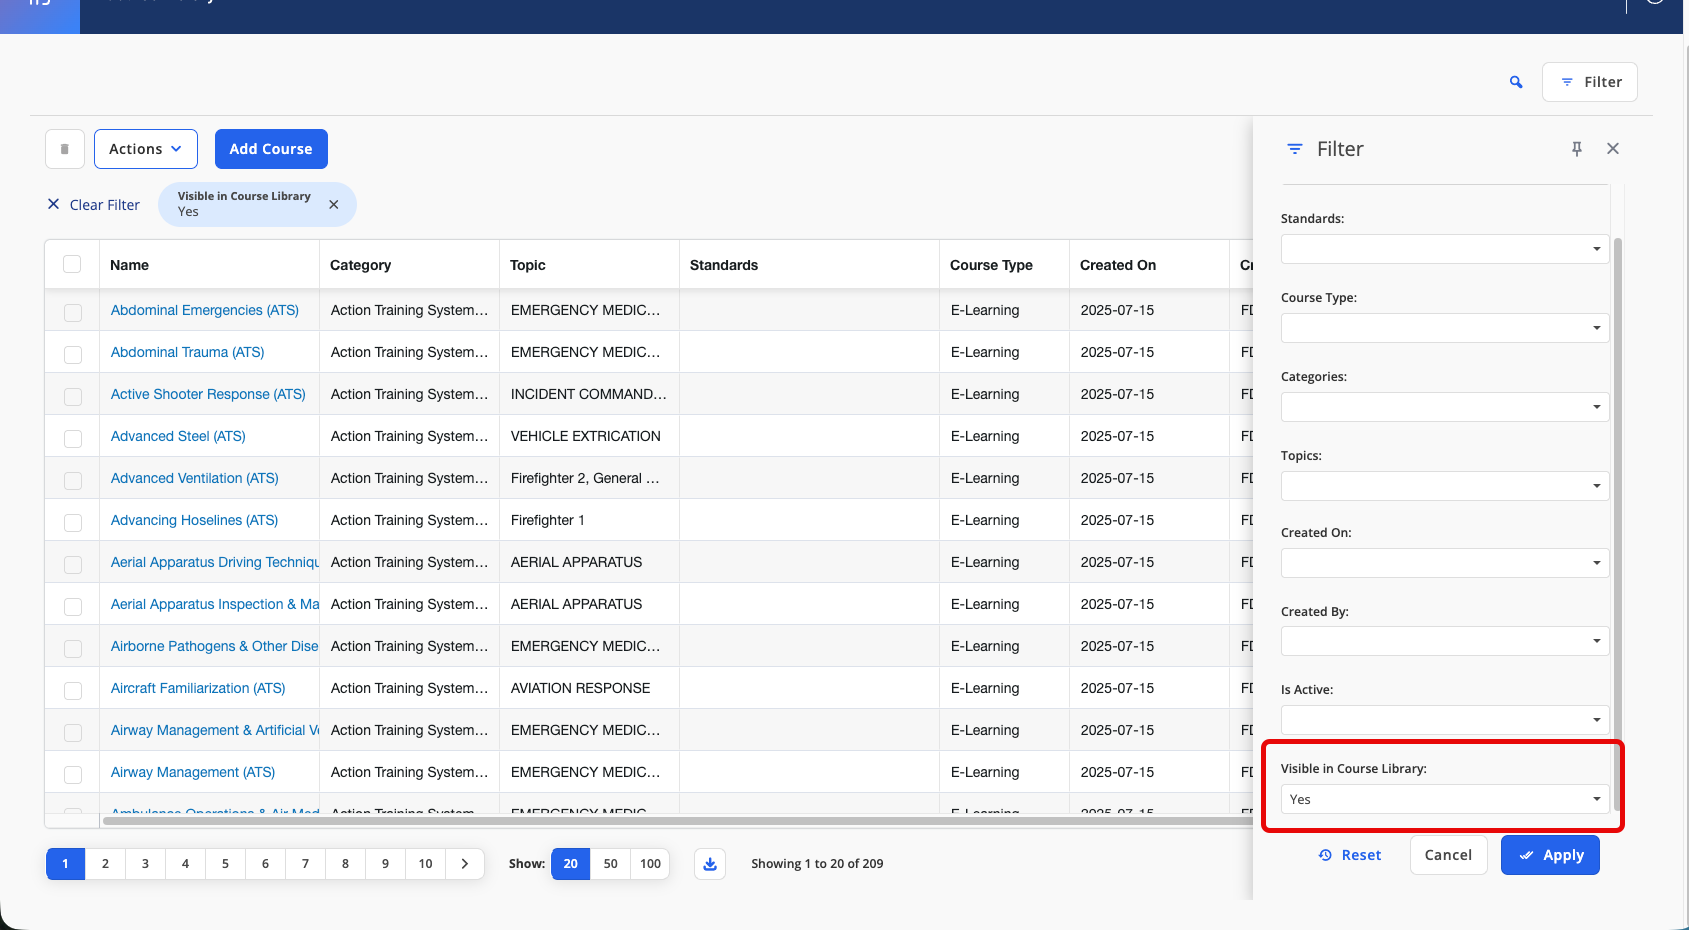Tick the Active Shooter Response (ATS) checkbox
1689x930 pixels.
pyautogui.click(x=73, y=396)
